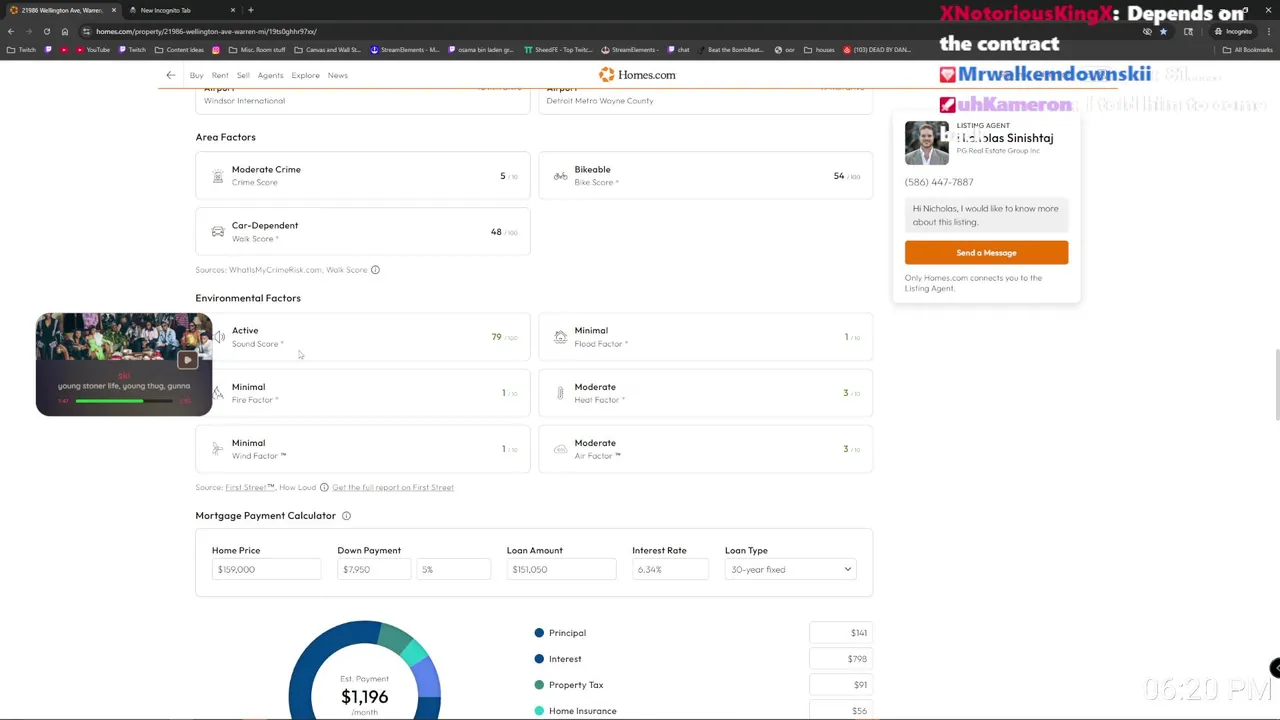Open Chrome three-dot menu
The width and height of the screenshot is (1280, 720).
pos(1269,31)
